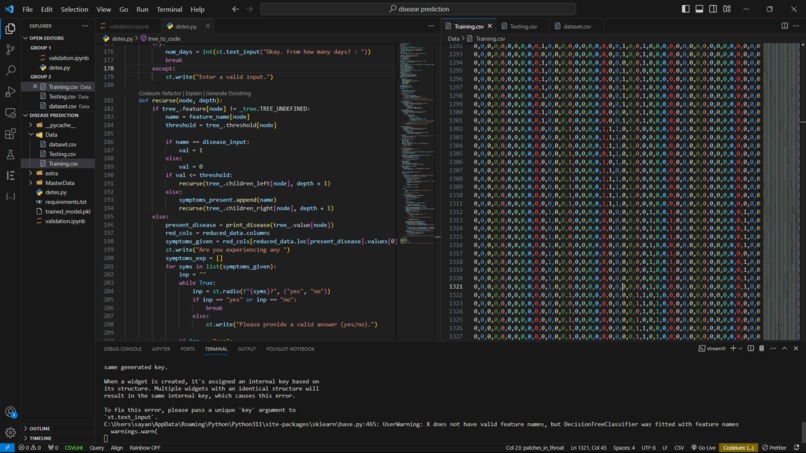806x453 pixels.
Task: Maximize the terminal panel size
Action: pos(784,349)
